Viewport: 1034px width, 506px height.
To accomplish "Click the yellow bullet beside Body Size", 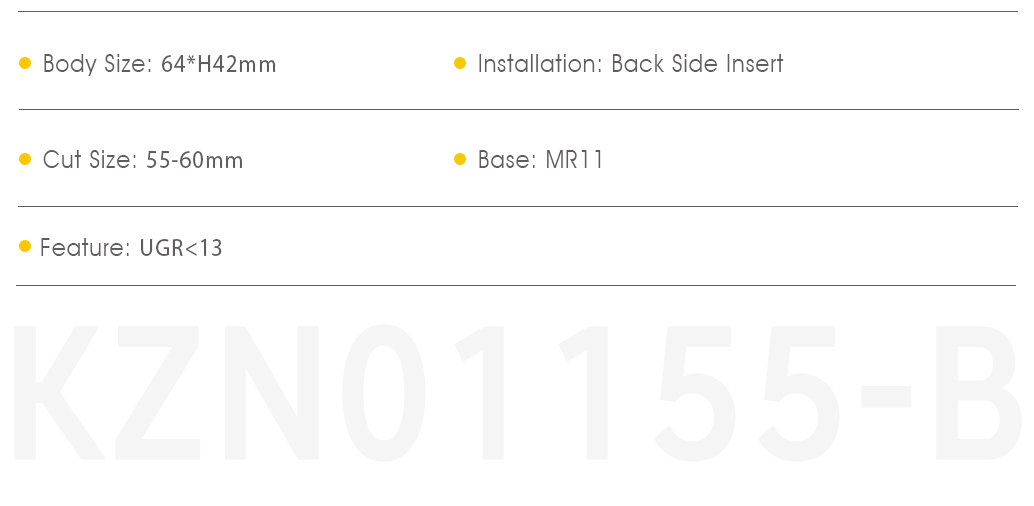I will click(x=25, y=63).
